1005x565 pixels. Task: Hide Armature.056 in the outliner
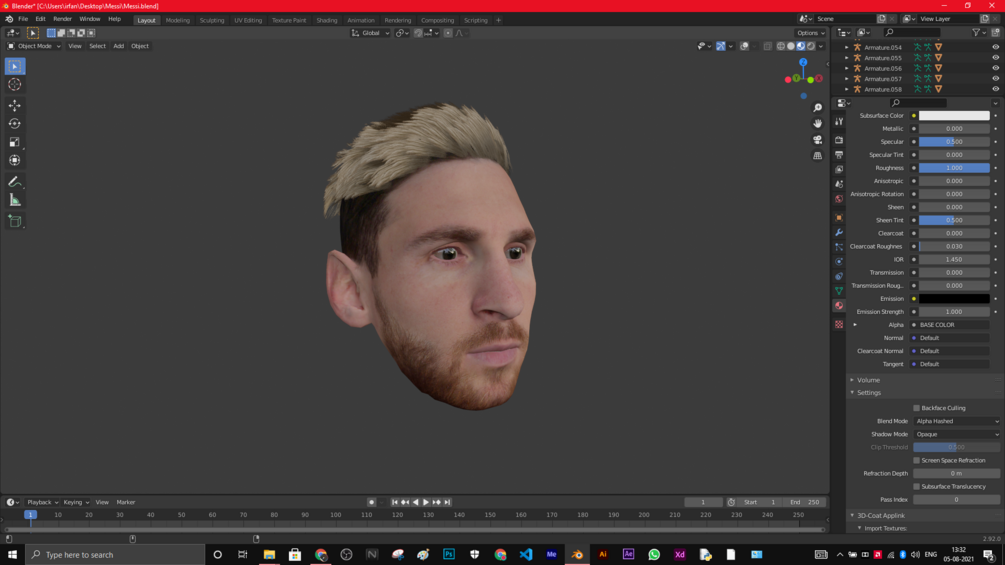coord(995,69)
